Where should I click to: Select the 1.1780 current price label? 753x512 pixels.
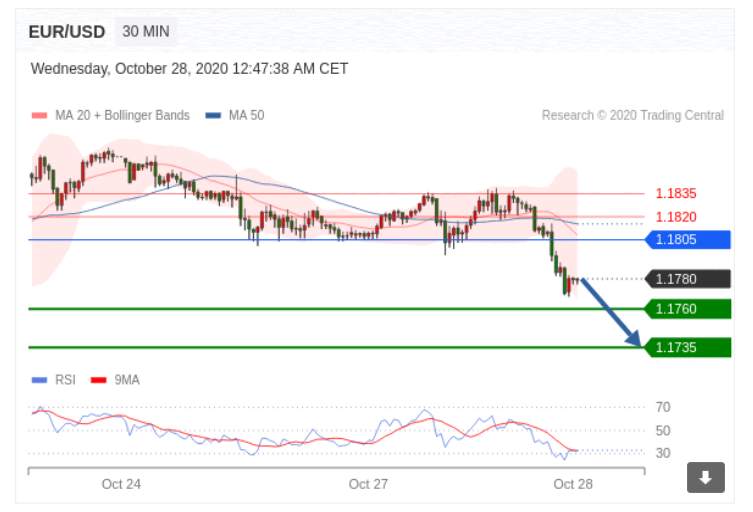(x=688, y=279)
